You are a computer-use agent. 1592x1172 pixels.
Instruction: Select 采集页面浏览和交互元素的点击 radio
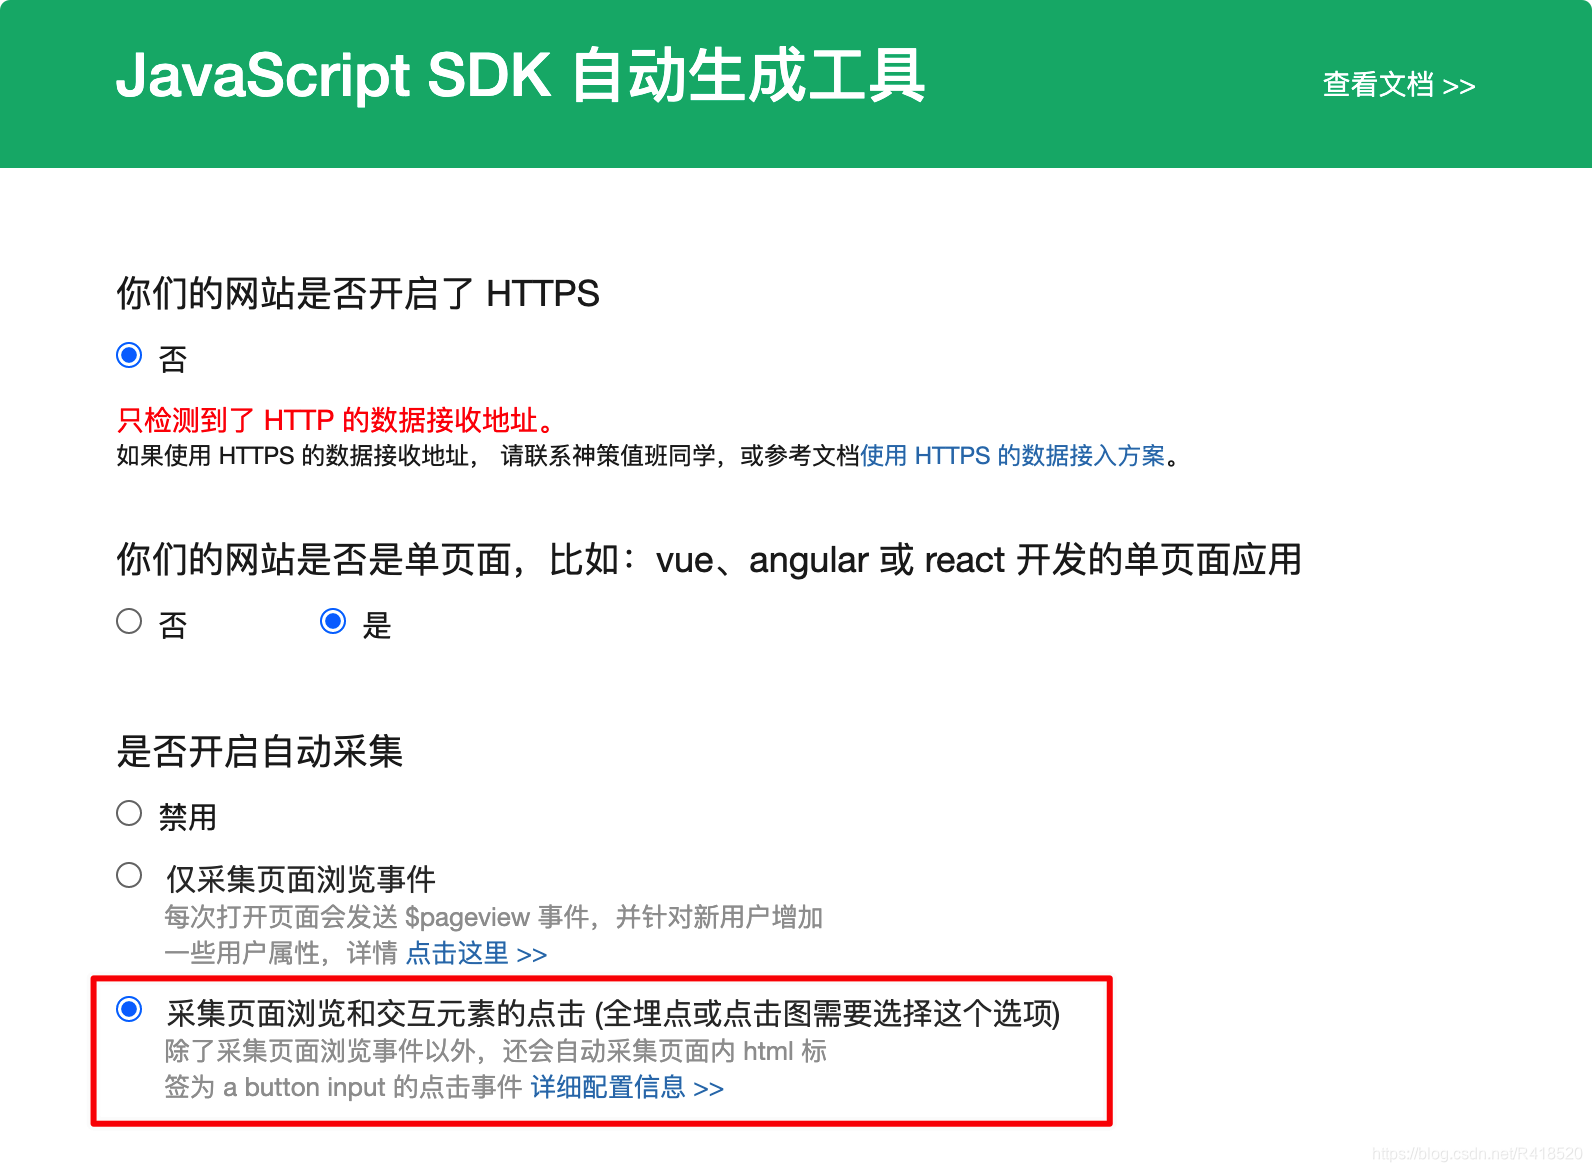click(x=129, y=1009)
